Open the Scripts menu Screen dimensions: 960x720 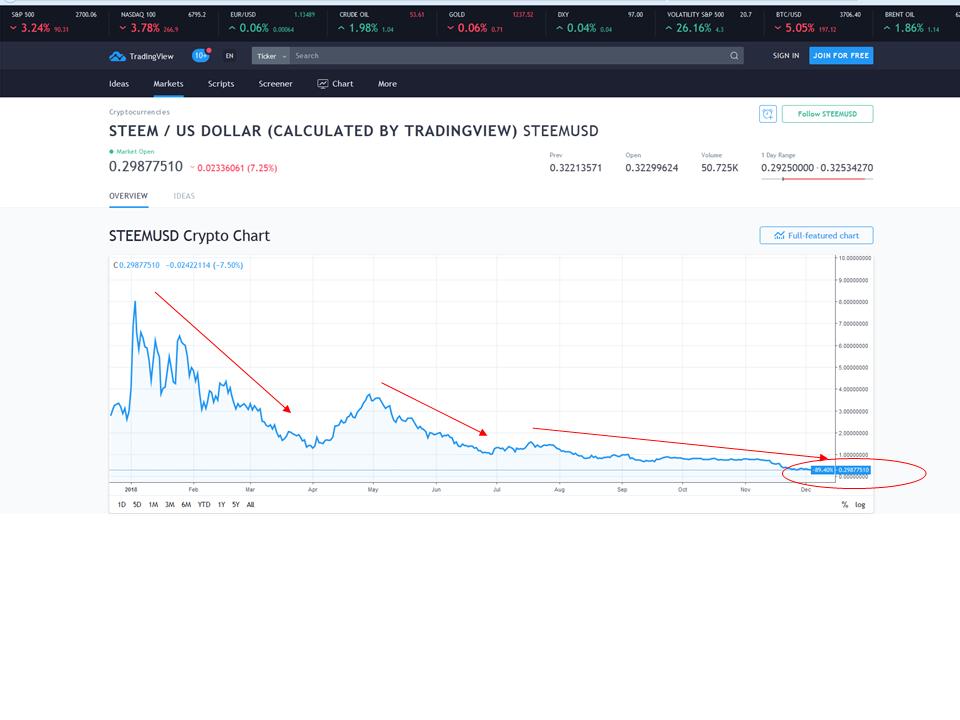[x=221, y=84]
